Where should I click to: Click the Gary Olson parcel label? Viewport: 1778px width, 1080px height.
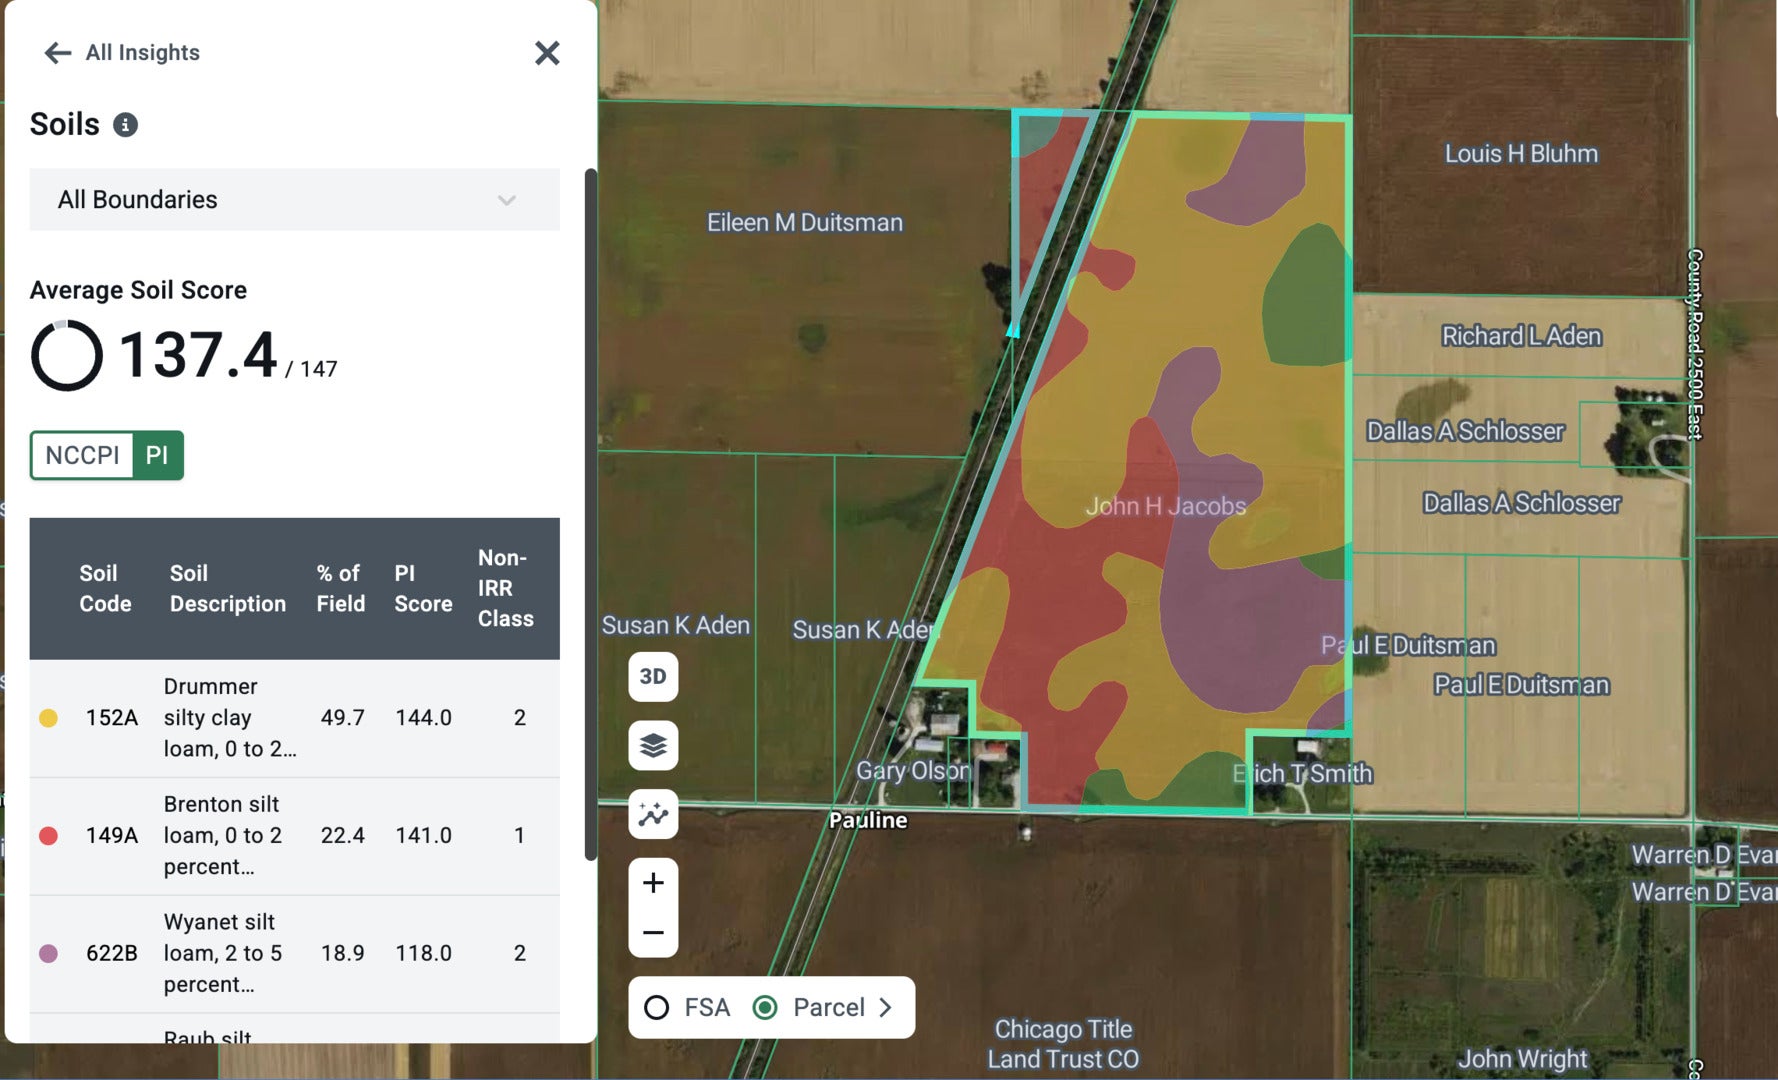click(913, 771)
